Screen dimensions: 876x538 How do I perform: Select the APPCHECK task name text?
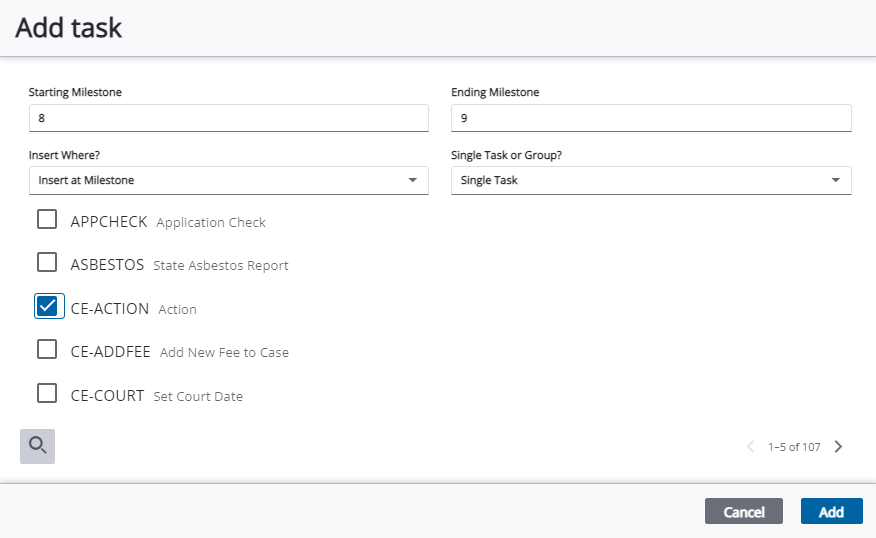pos(109,222)
